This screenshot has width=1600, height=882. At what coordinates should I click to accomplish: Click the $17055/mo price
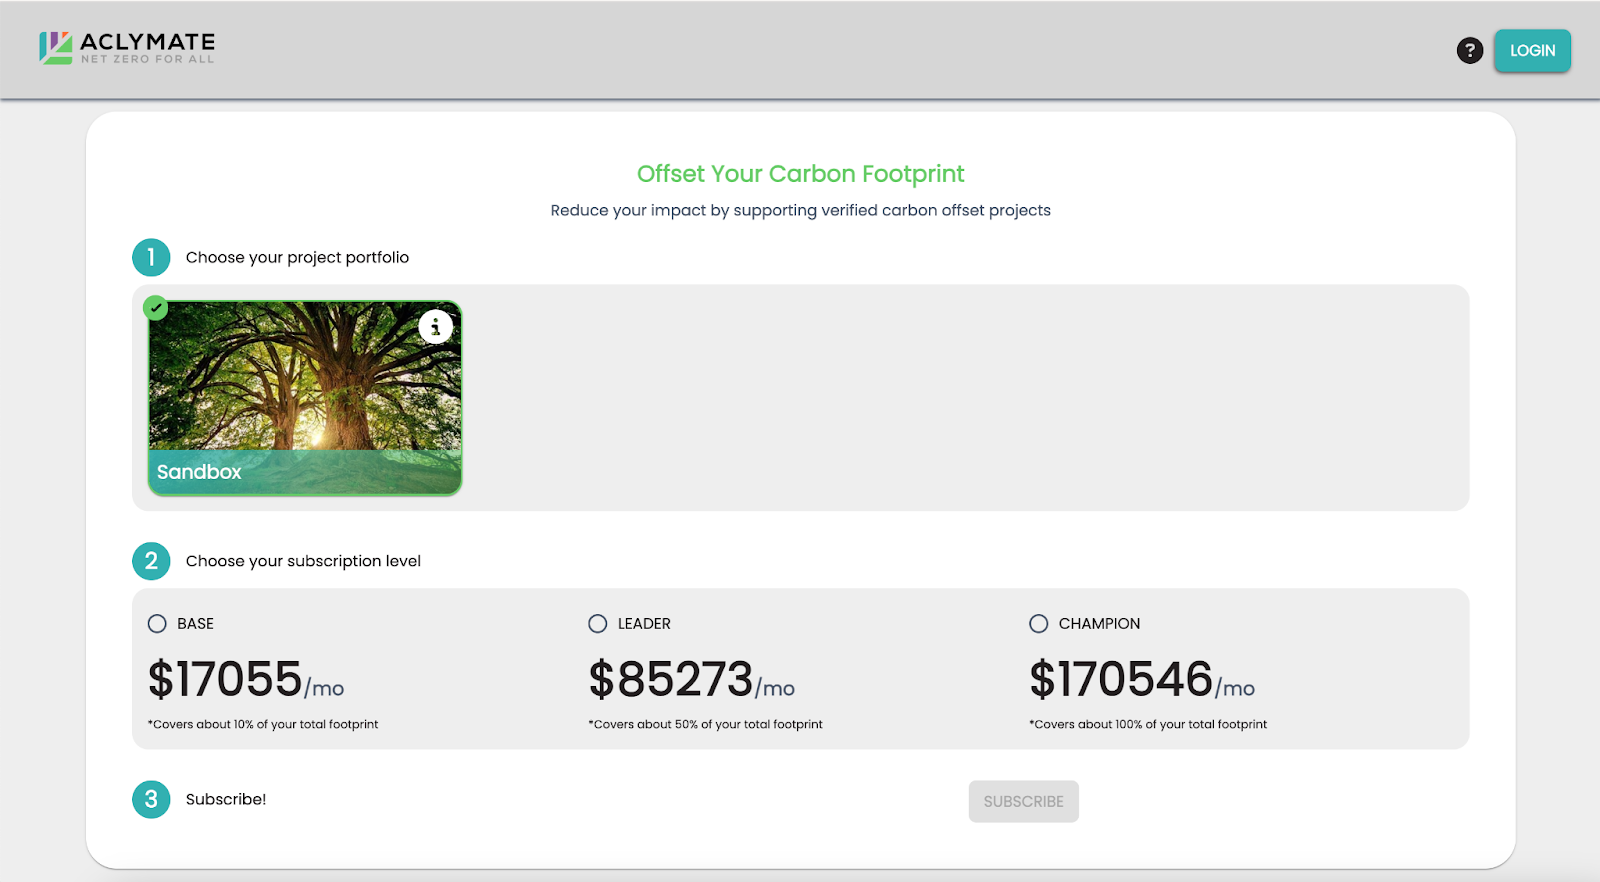coord(246,679)
